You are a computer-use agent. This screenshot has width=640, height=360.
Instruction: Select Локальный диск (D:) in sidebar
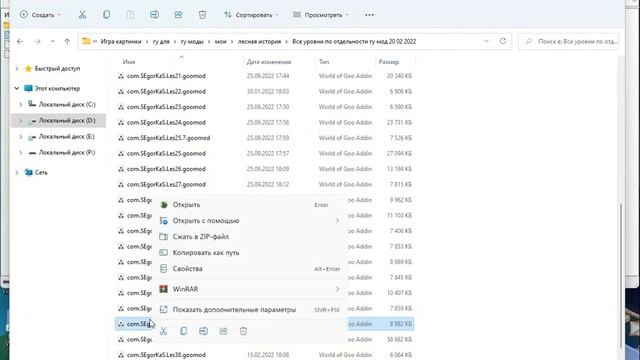pyautogui.click(x=58, y=120)
